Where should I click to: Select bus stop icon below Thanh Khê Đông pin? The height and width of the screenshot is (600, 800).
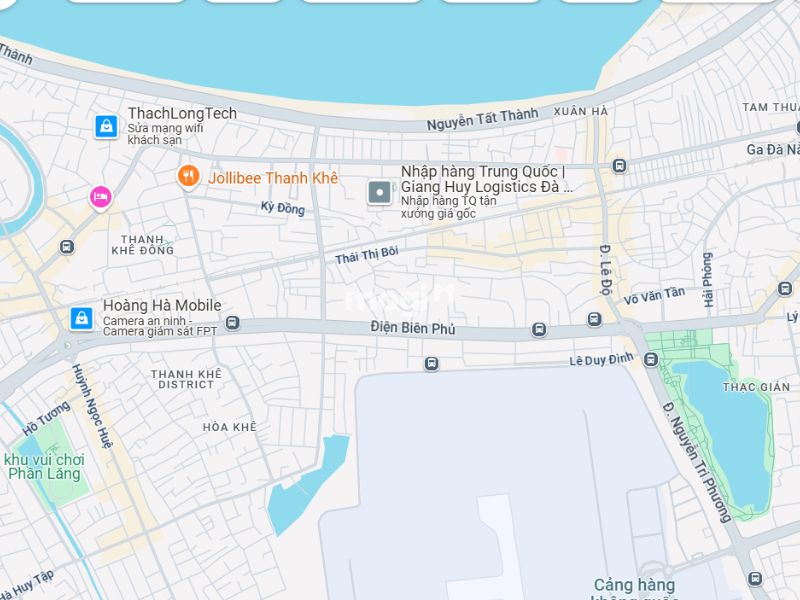(67, 247)
